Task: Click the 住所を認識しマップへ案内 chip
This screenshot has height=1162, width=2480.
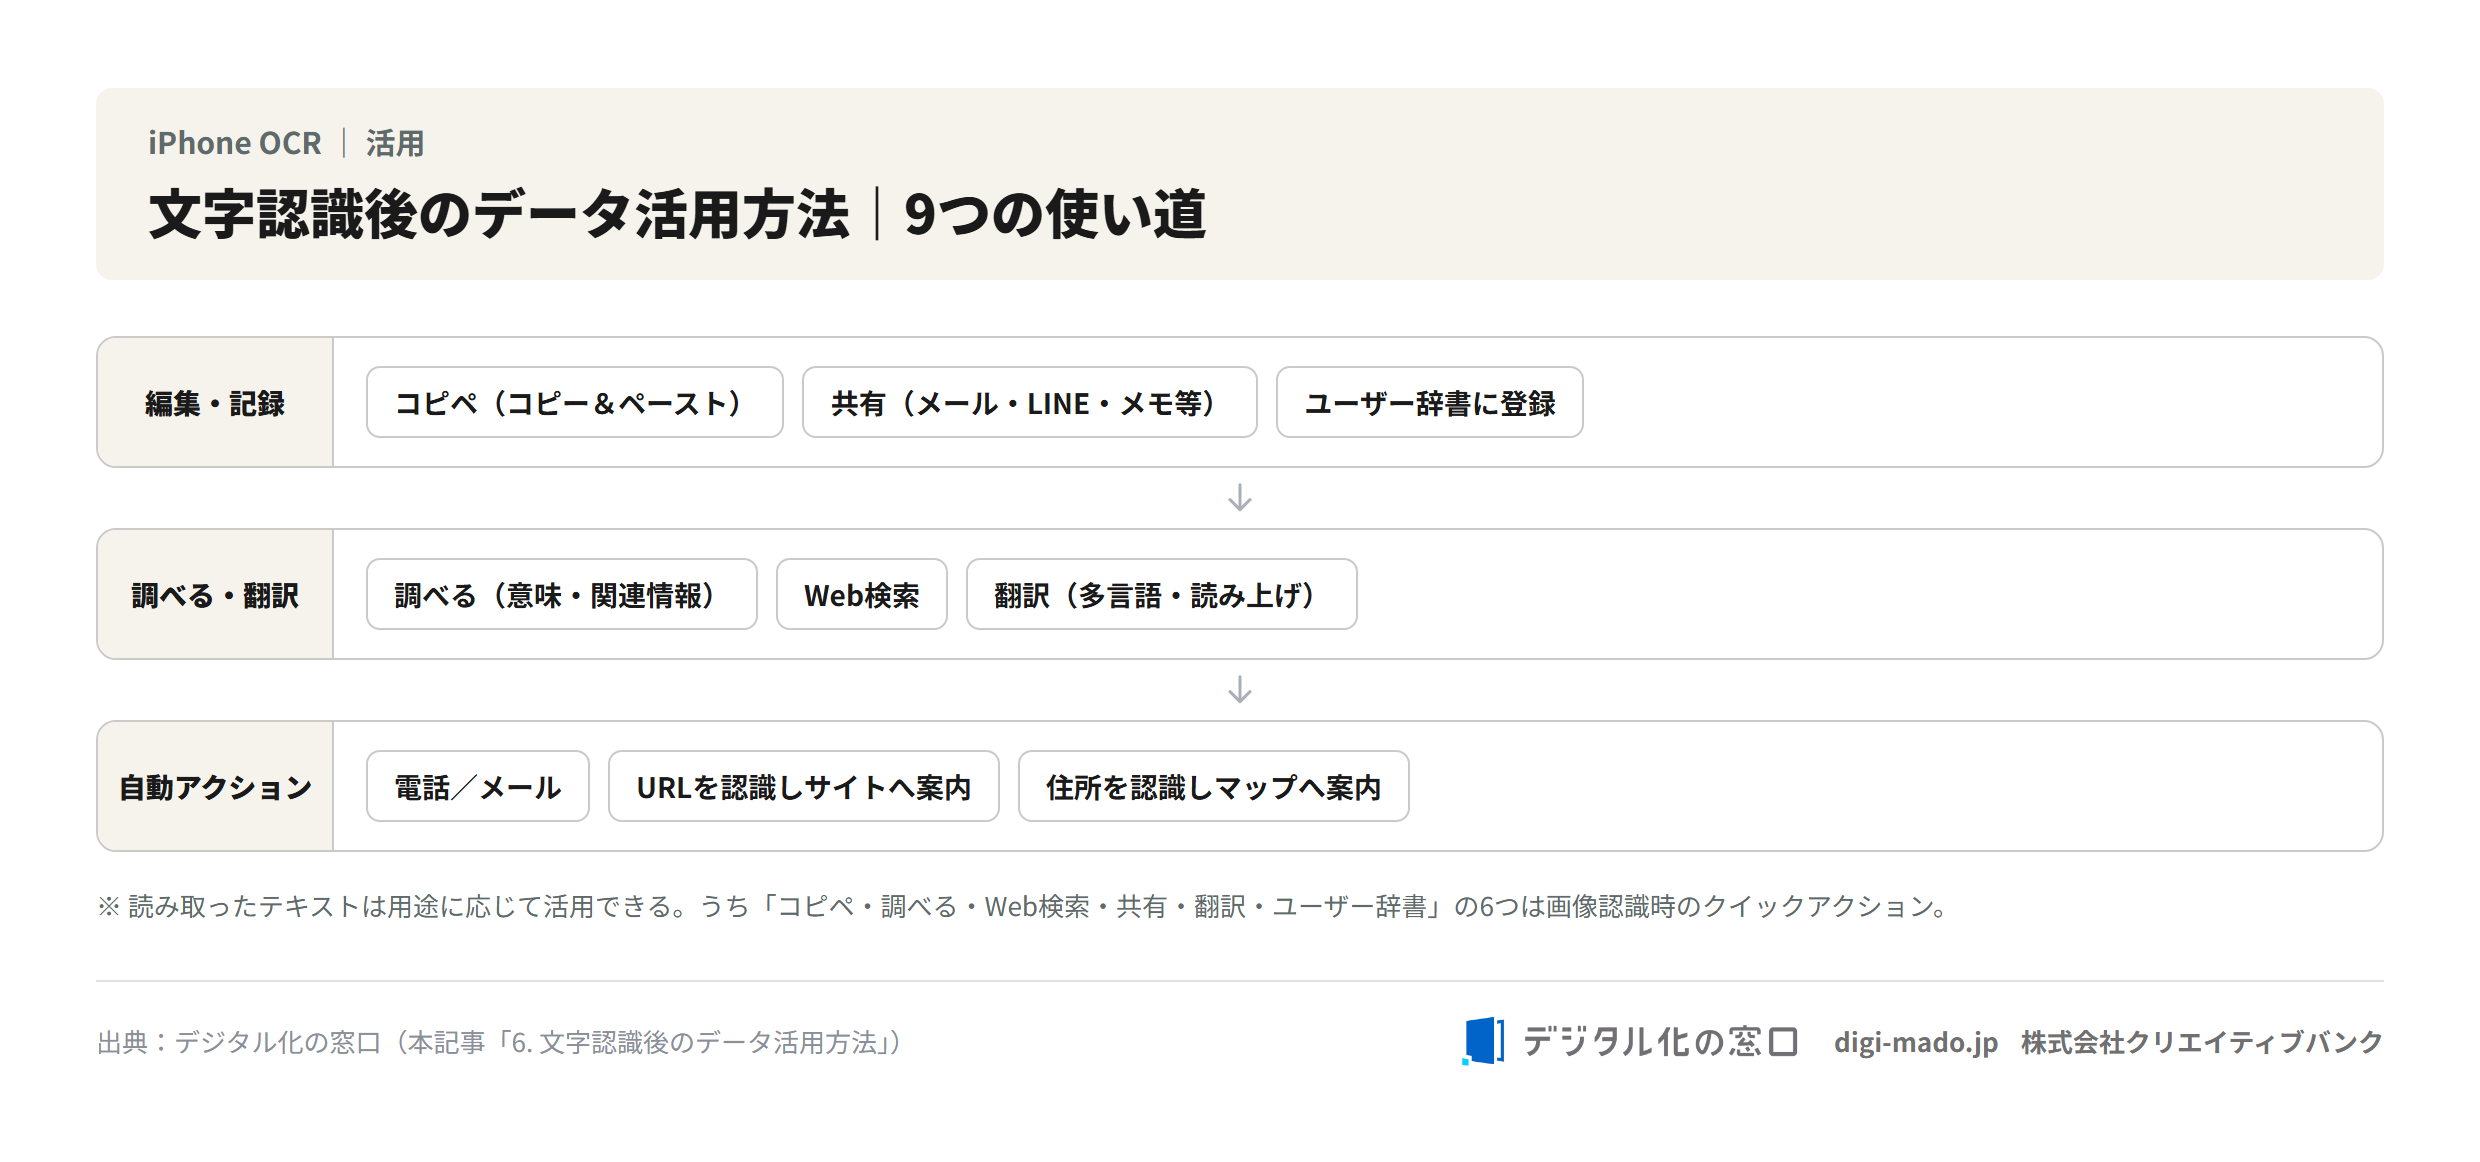Action: point(1213,786)
